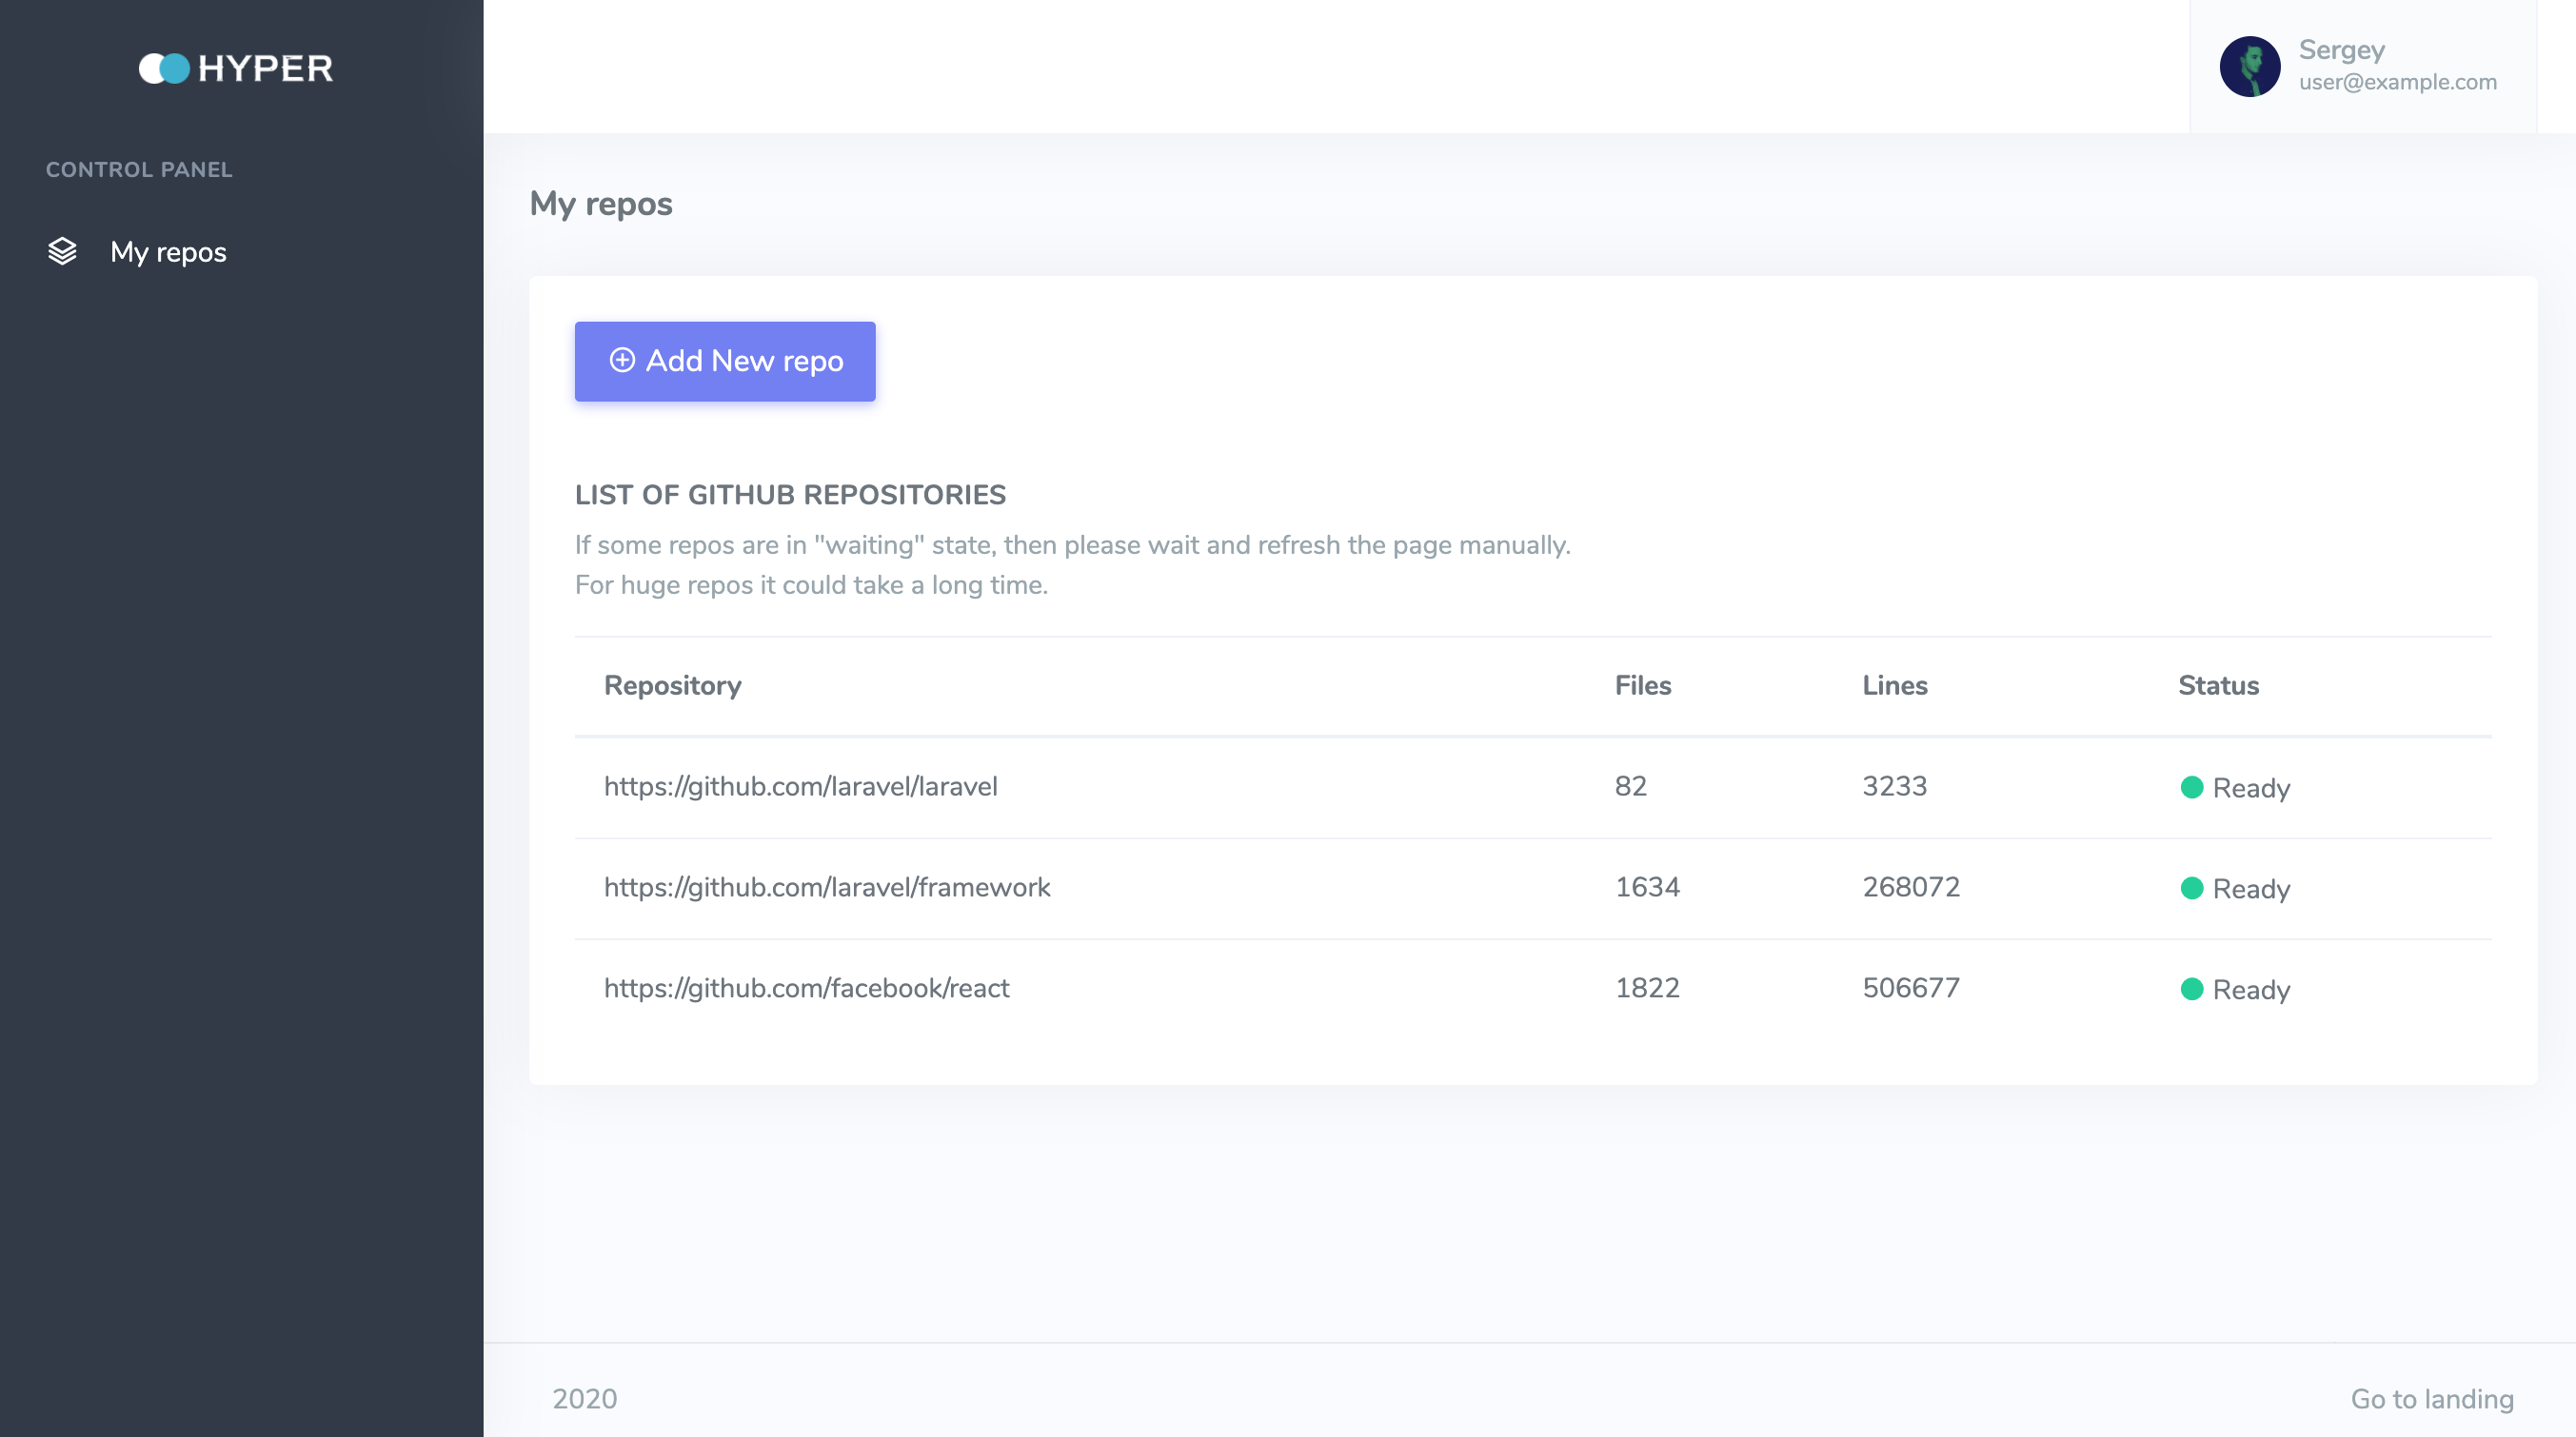Open My repos in sidebar

168,252
